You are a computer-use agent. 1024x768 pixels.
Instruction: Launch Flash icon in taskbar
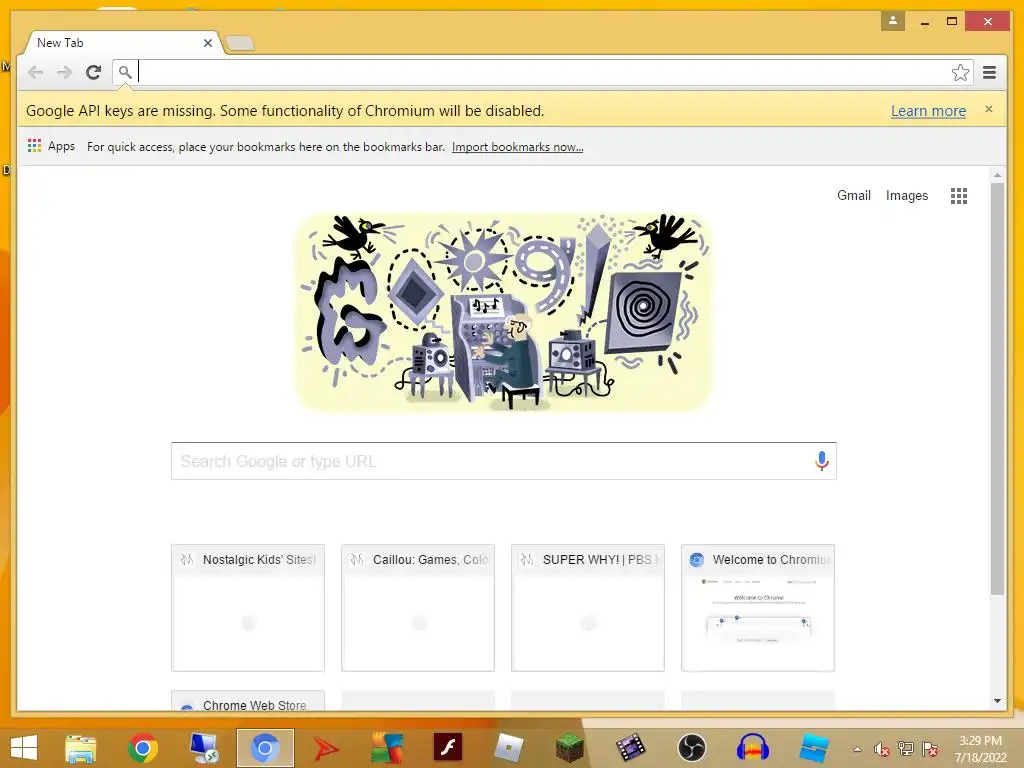pos(448,747)
